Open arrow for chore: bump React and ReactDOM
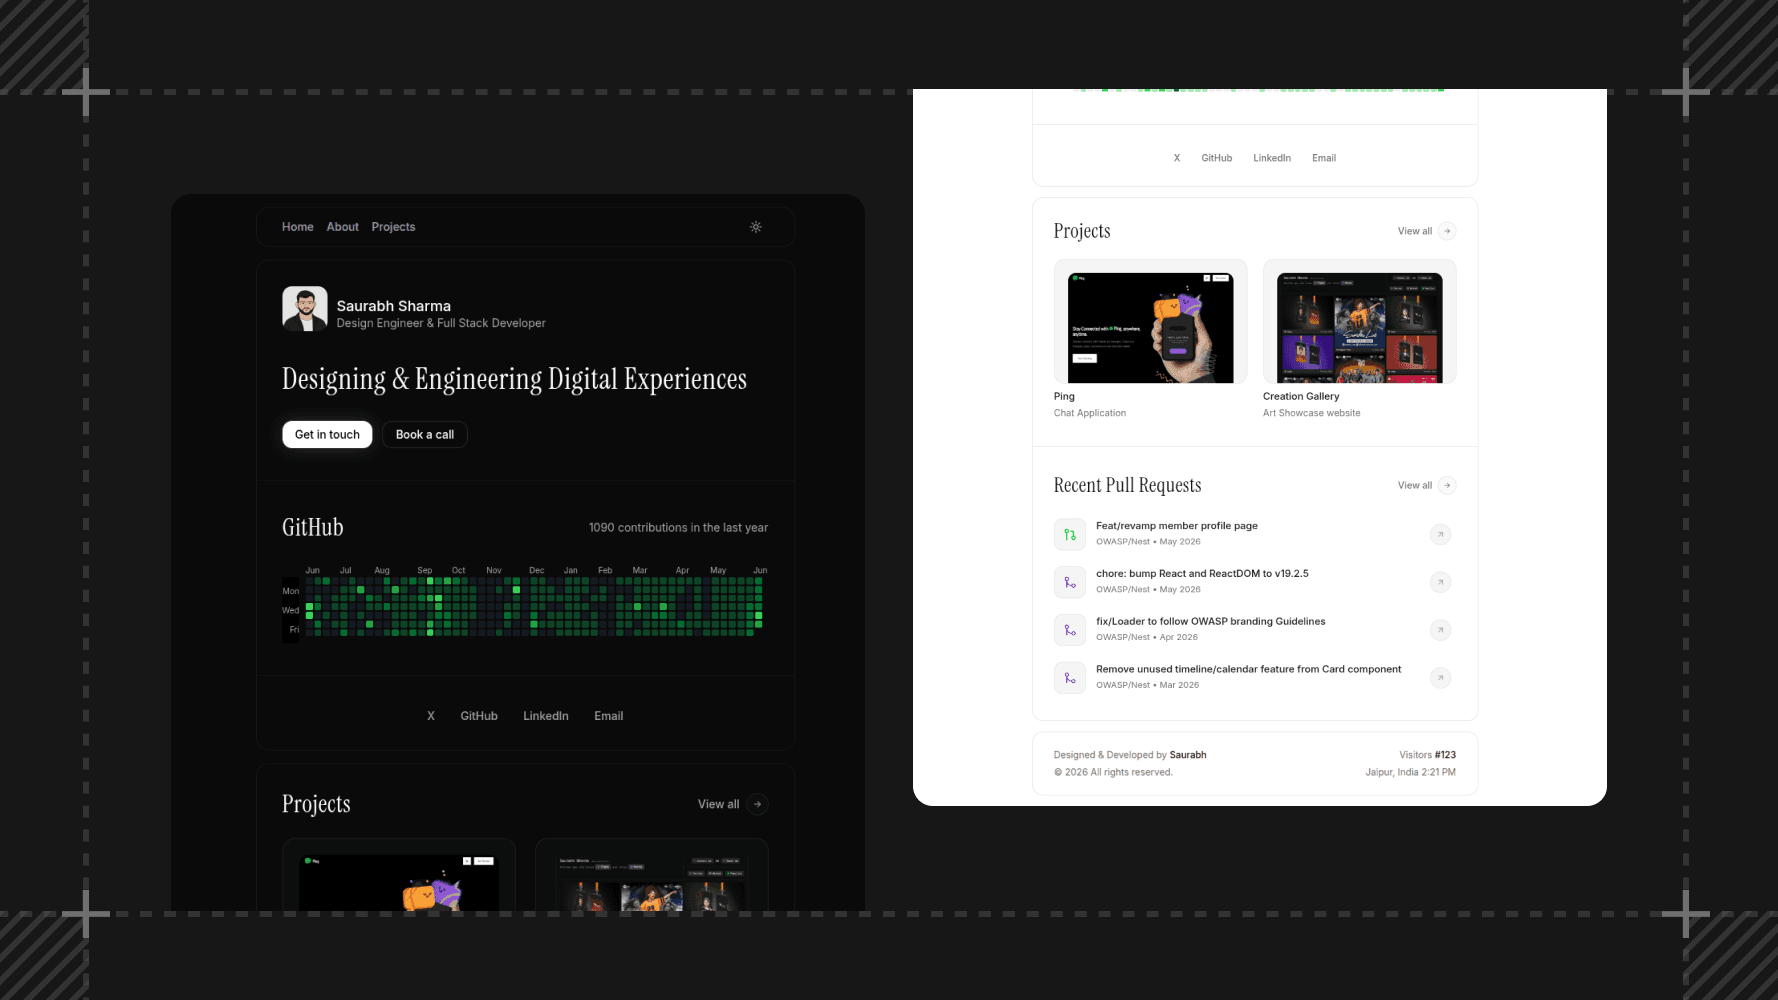Viewport: 1778px width, 1000px height. (x=1440, y=582)
